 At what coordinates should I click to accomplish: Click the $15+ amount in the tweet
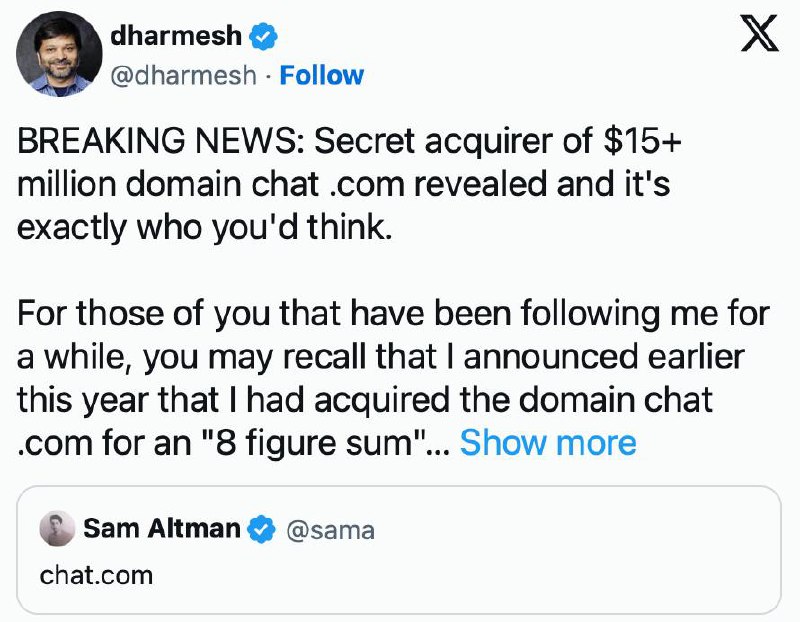point(642,140)
